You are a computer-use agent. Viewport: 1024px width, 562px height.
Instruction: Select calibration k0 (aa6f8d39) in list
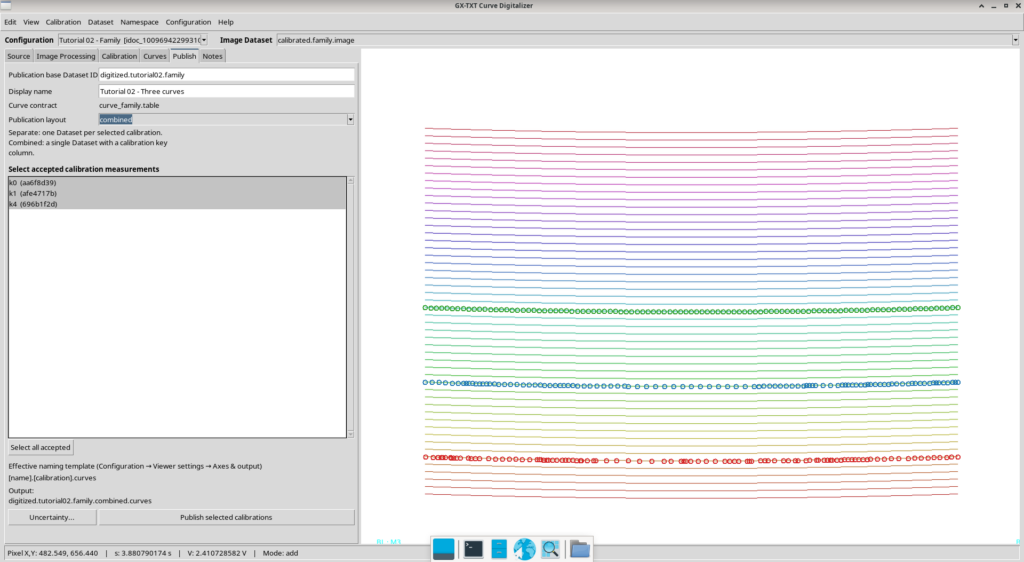177,183
